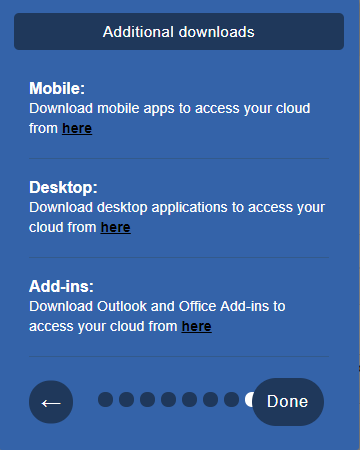Click the 'Download desktop applications' description text
This screenshot has width=360, height=450.
(x=177, y=217)
